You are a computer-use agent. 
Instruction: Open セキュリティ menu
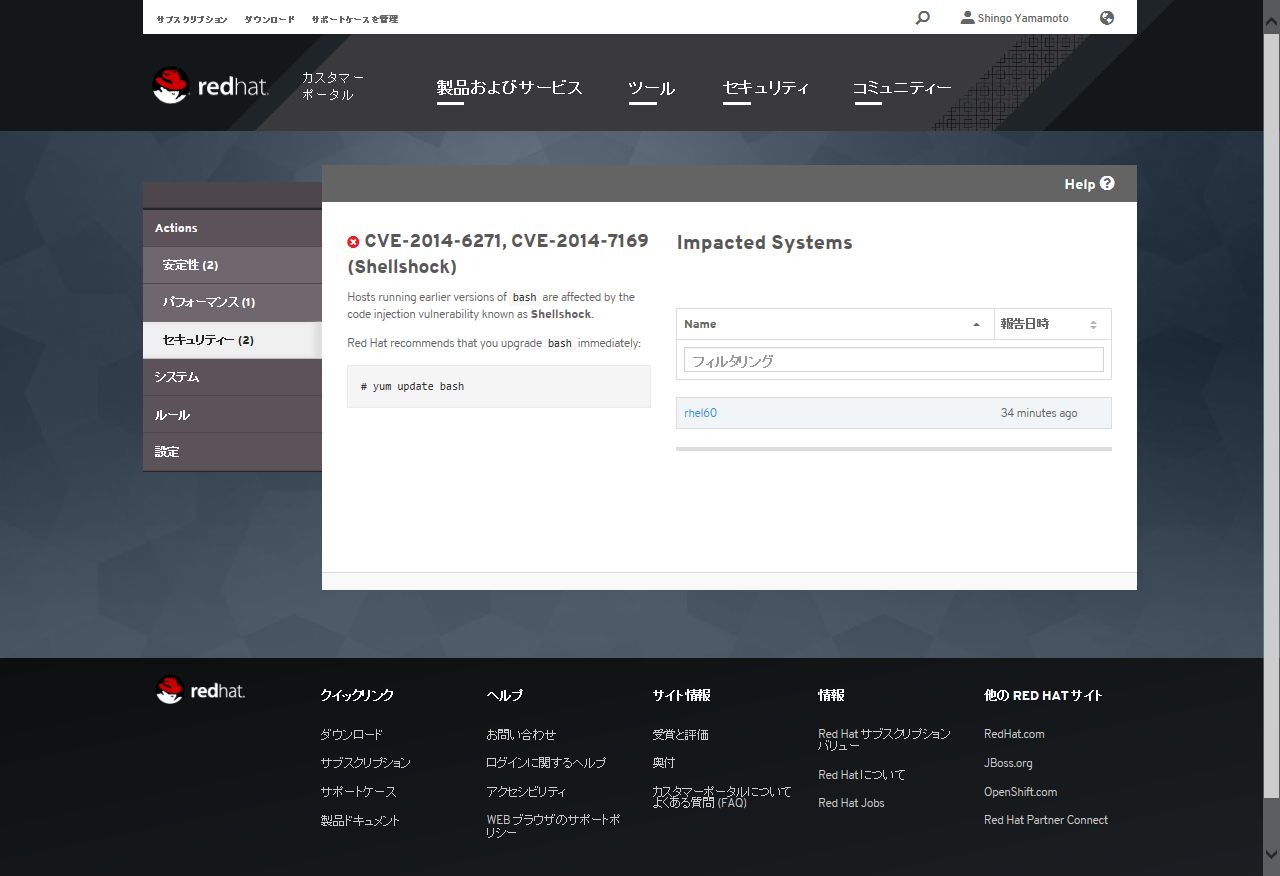click(x=766, y=88)
